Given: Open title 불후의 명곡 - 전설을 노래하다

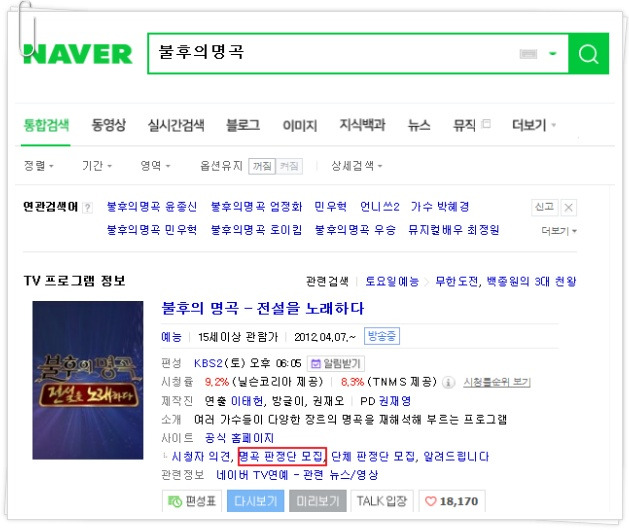Looking at the screenshot, I should click(x=262, y=309).
